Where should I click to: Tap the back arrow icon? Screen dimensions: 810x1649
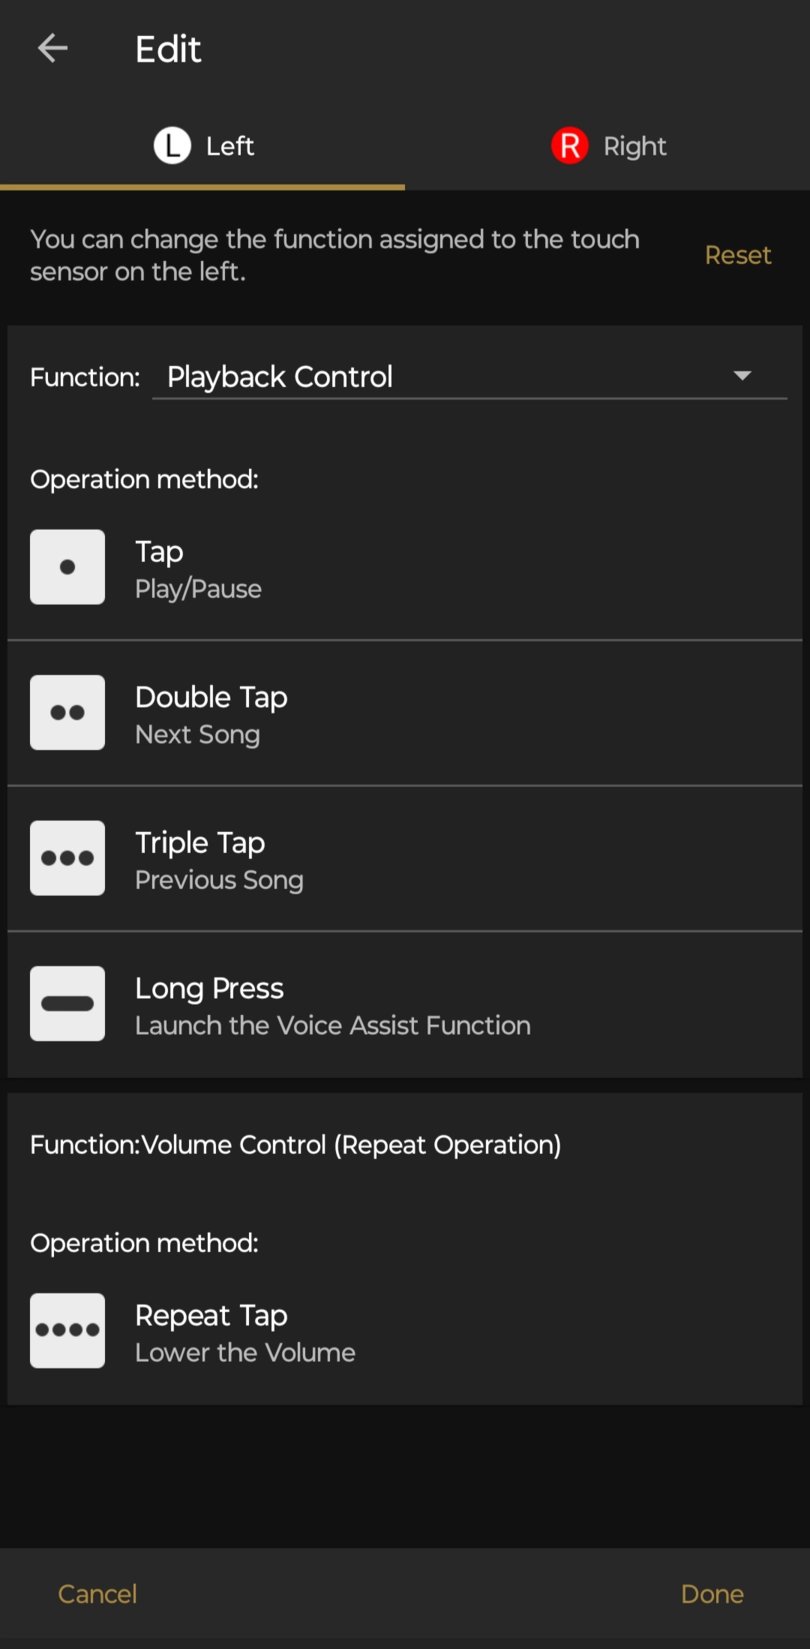(x=52, y=48)
